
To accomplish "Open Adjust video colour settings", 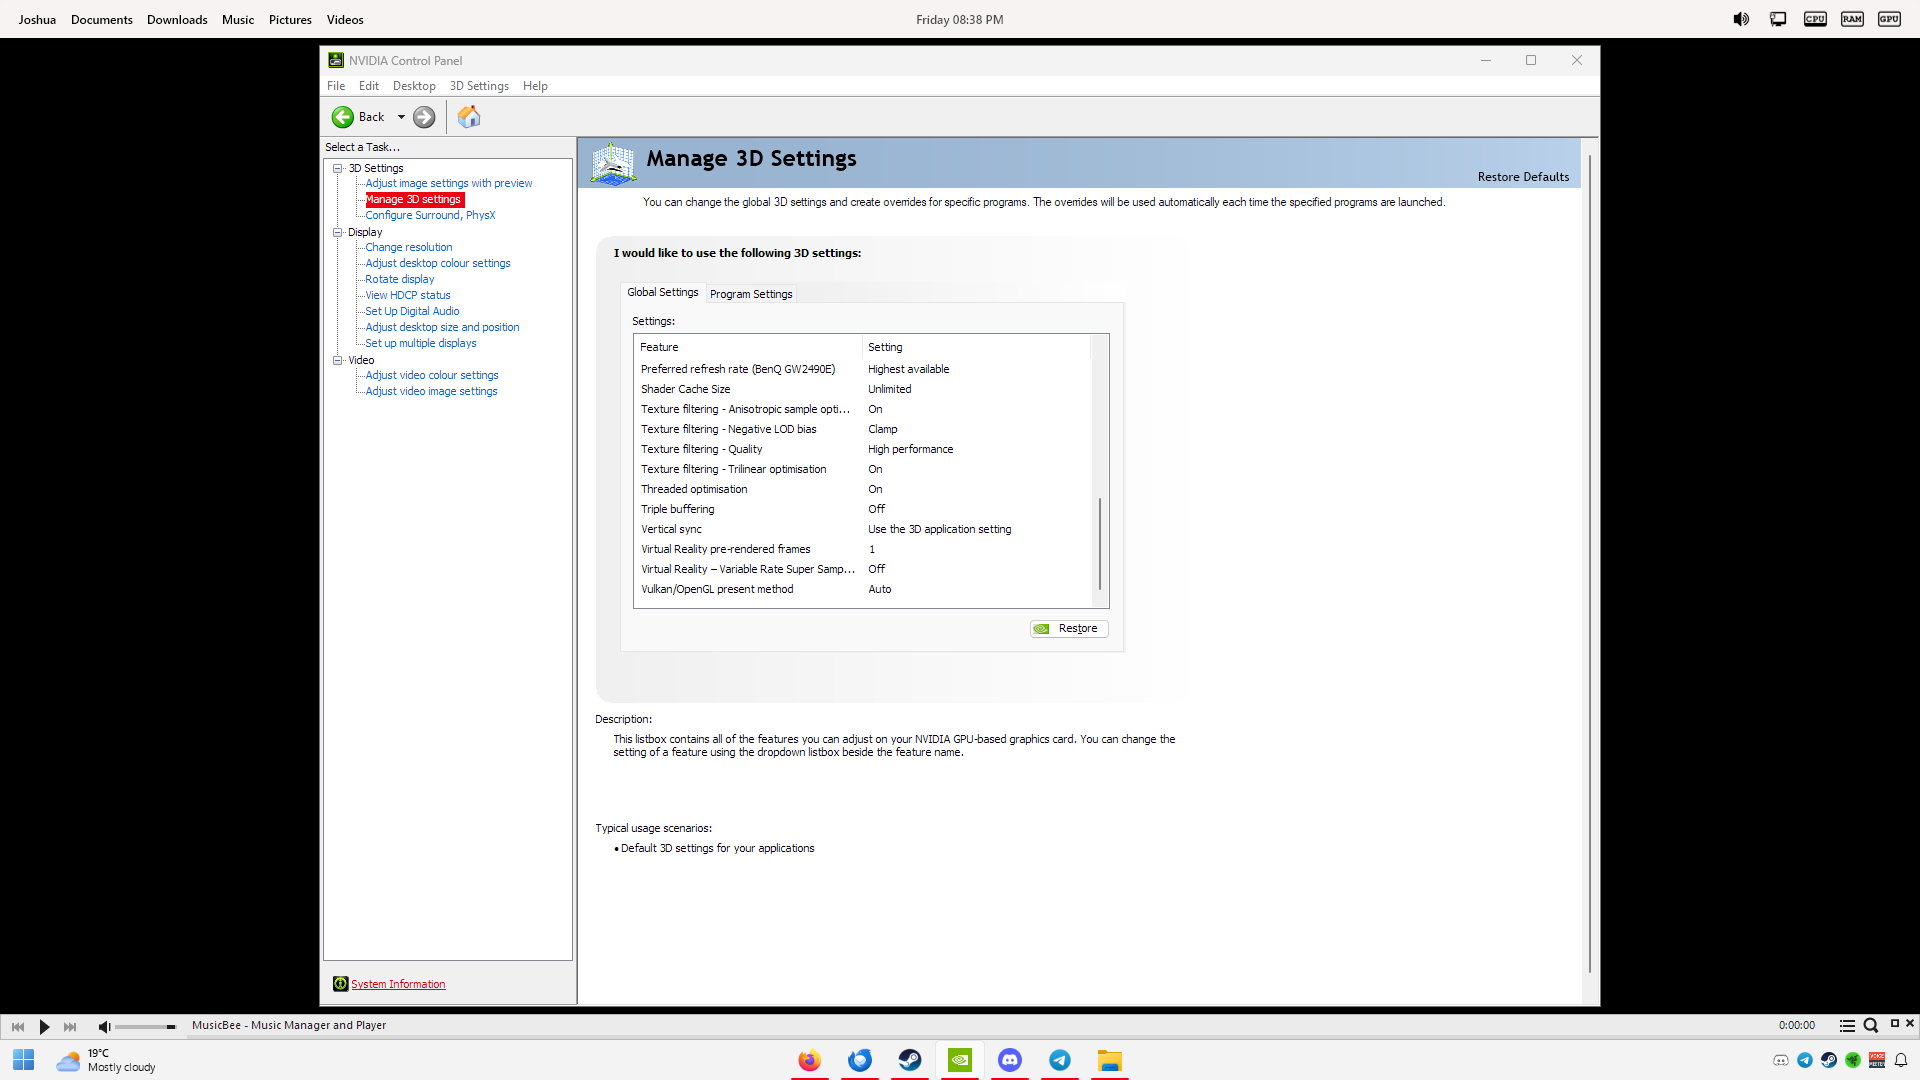I will click(432, 375).
